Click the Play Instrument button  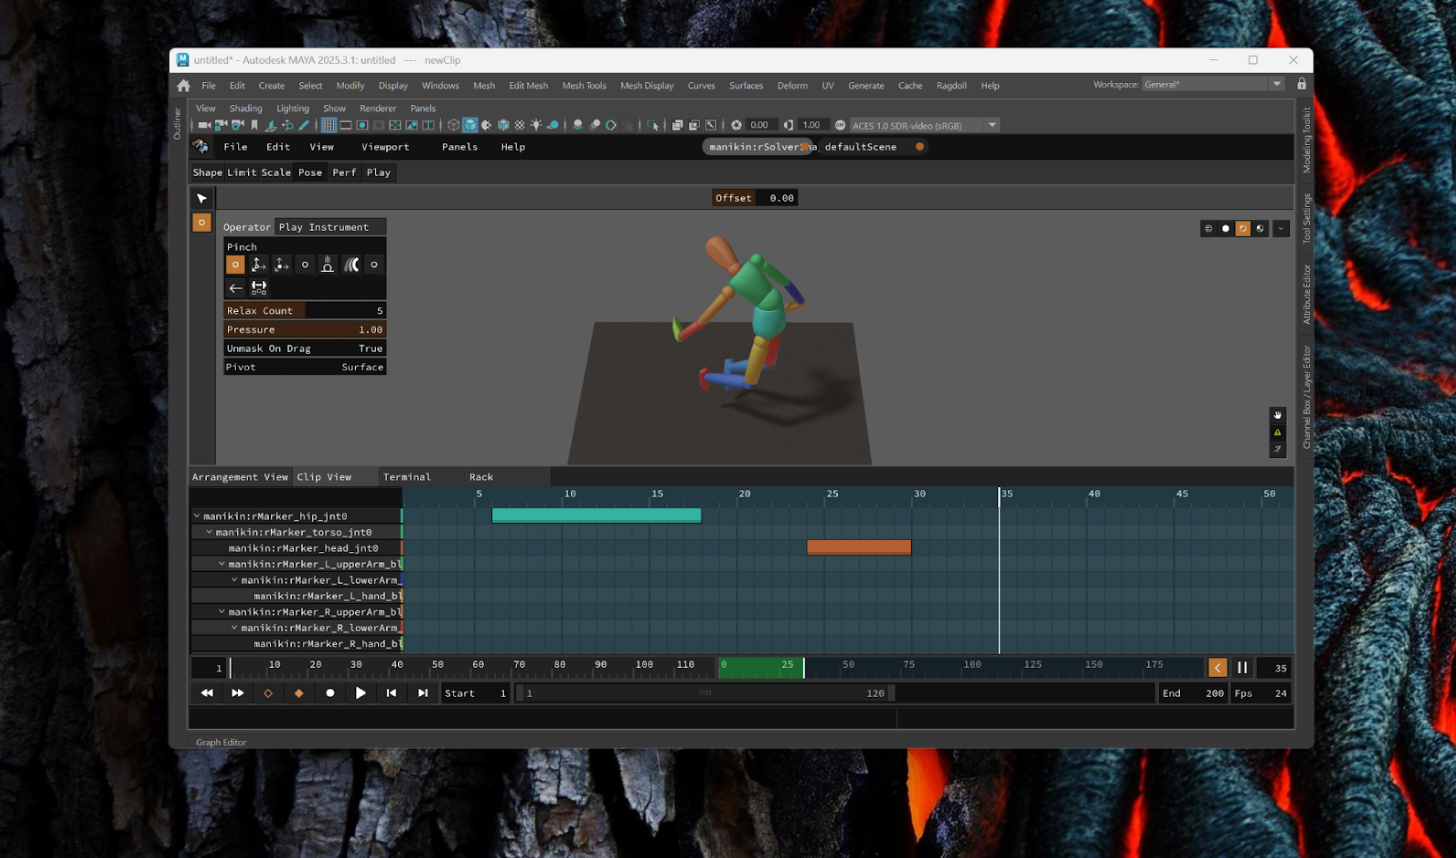[323, 227]
